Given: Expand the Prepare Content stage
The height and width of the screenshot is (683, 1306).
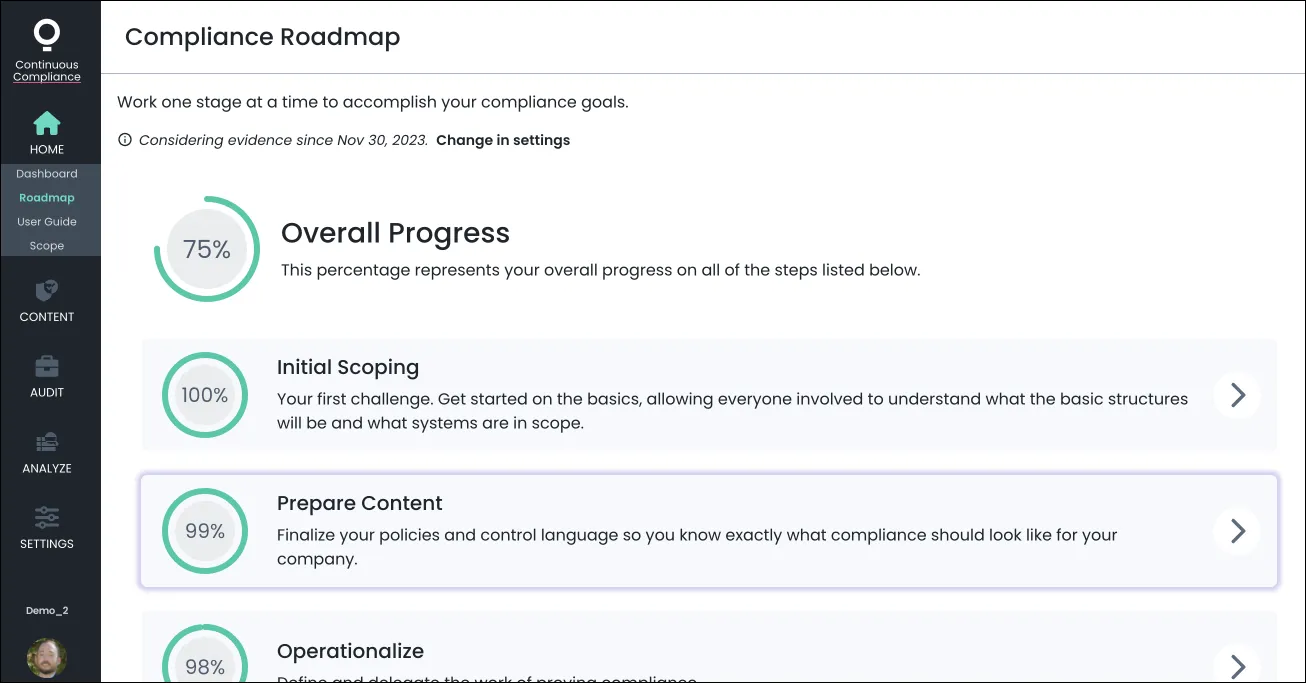Looking at the screenshot, I should (x=1237, y=531).
